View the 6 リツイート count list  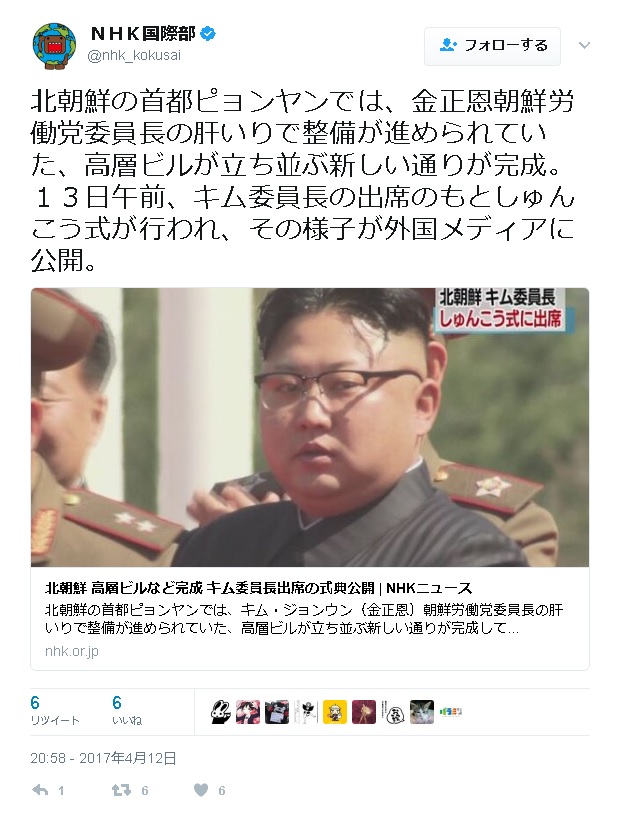click(55, 710)
